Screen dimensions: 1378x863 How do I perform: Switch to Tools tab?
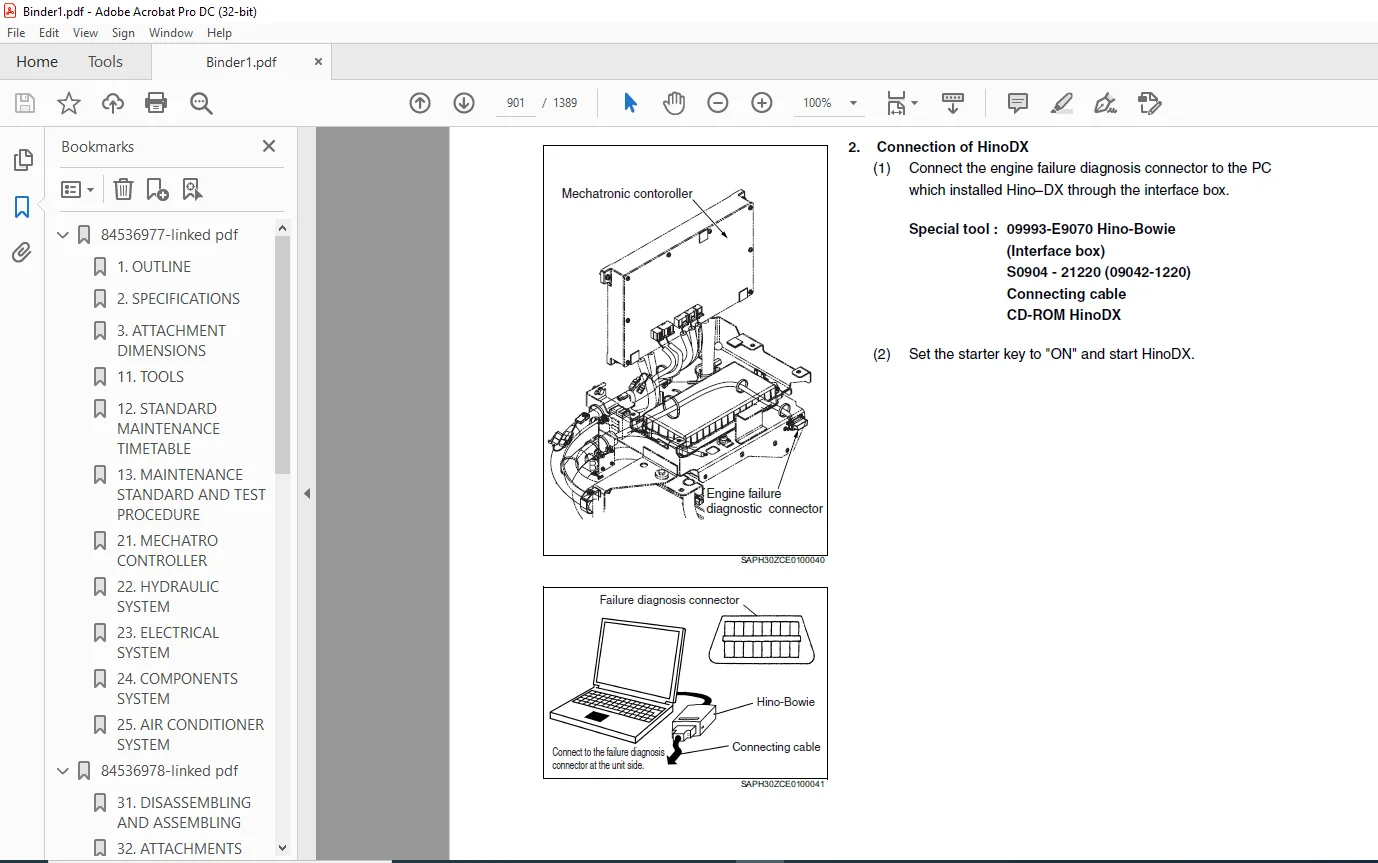click(105, 61)
